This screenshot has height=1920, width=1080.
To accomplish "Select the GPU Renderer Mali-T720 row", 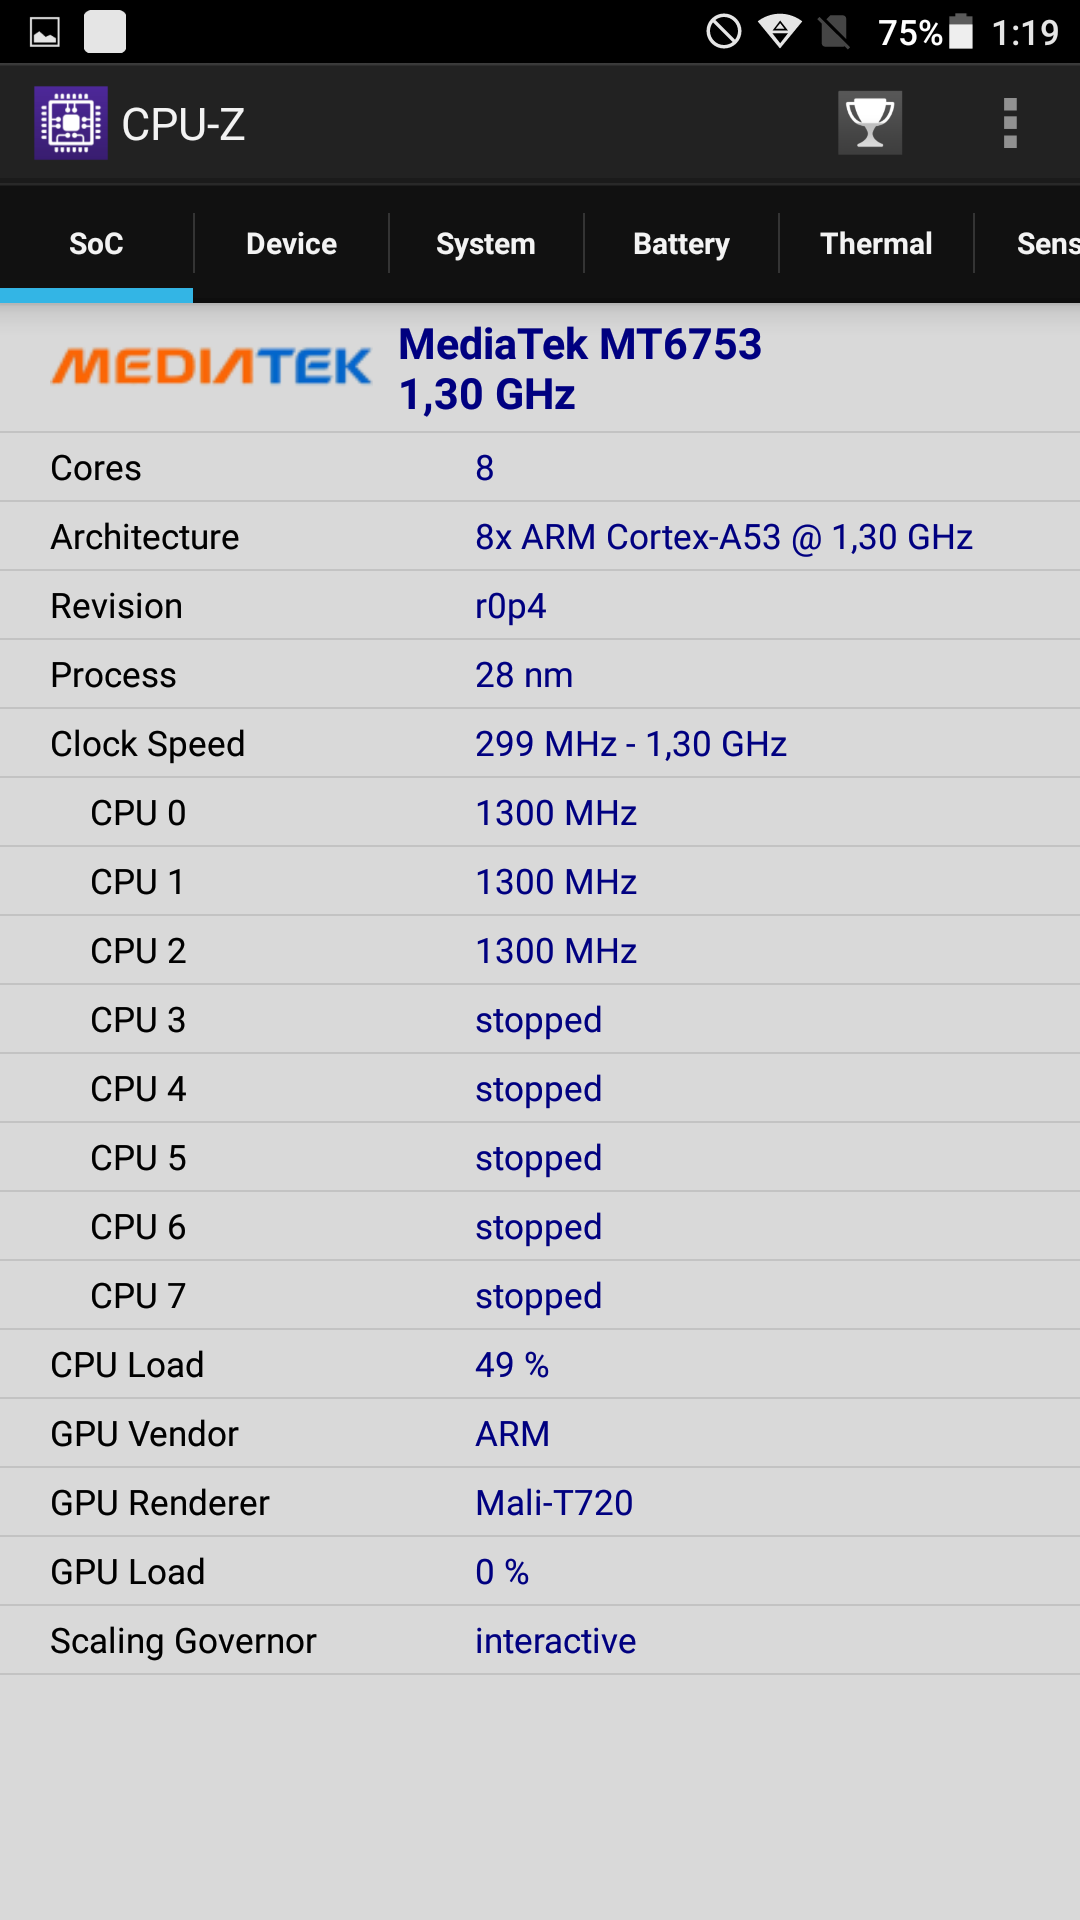I will [x=540, y=1503].
